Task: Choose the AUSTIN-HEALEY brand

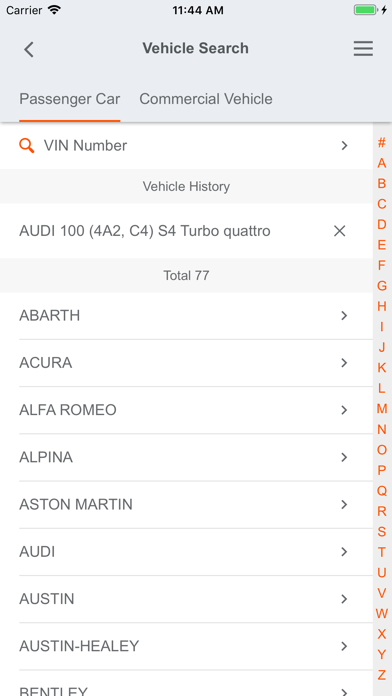Action: click(x=186, y=646)
